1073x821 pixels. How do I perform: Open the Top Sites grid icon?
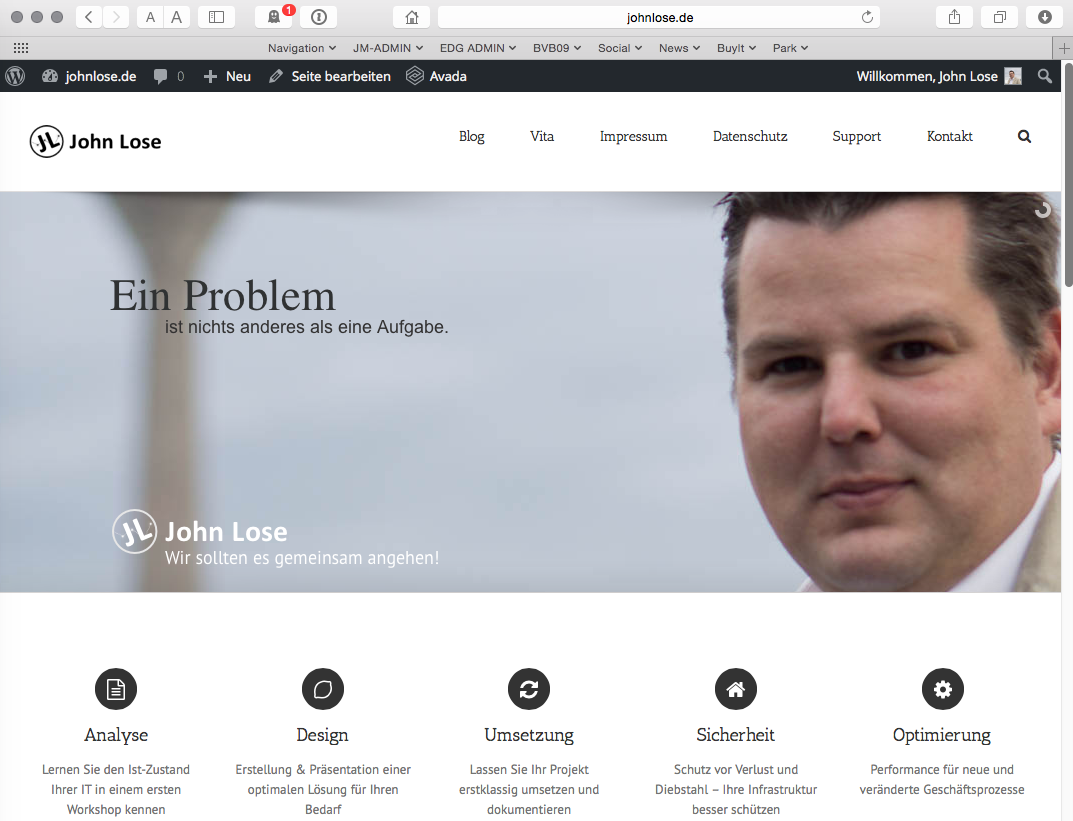21,48
